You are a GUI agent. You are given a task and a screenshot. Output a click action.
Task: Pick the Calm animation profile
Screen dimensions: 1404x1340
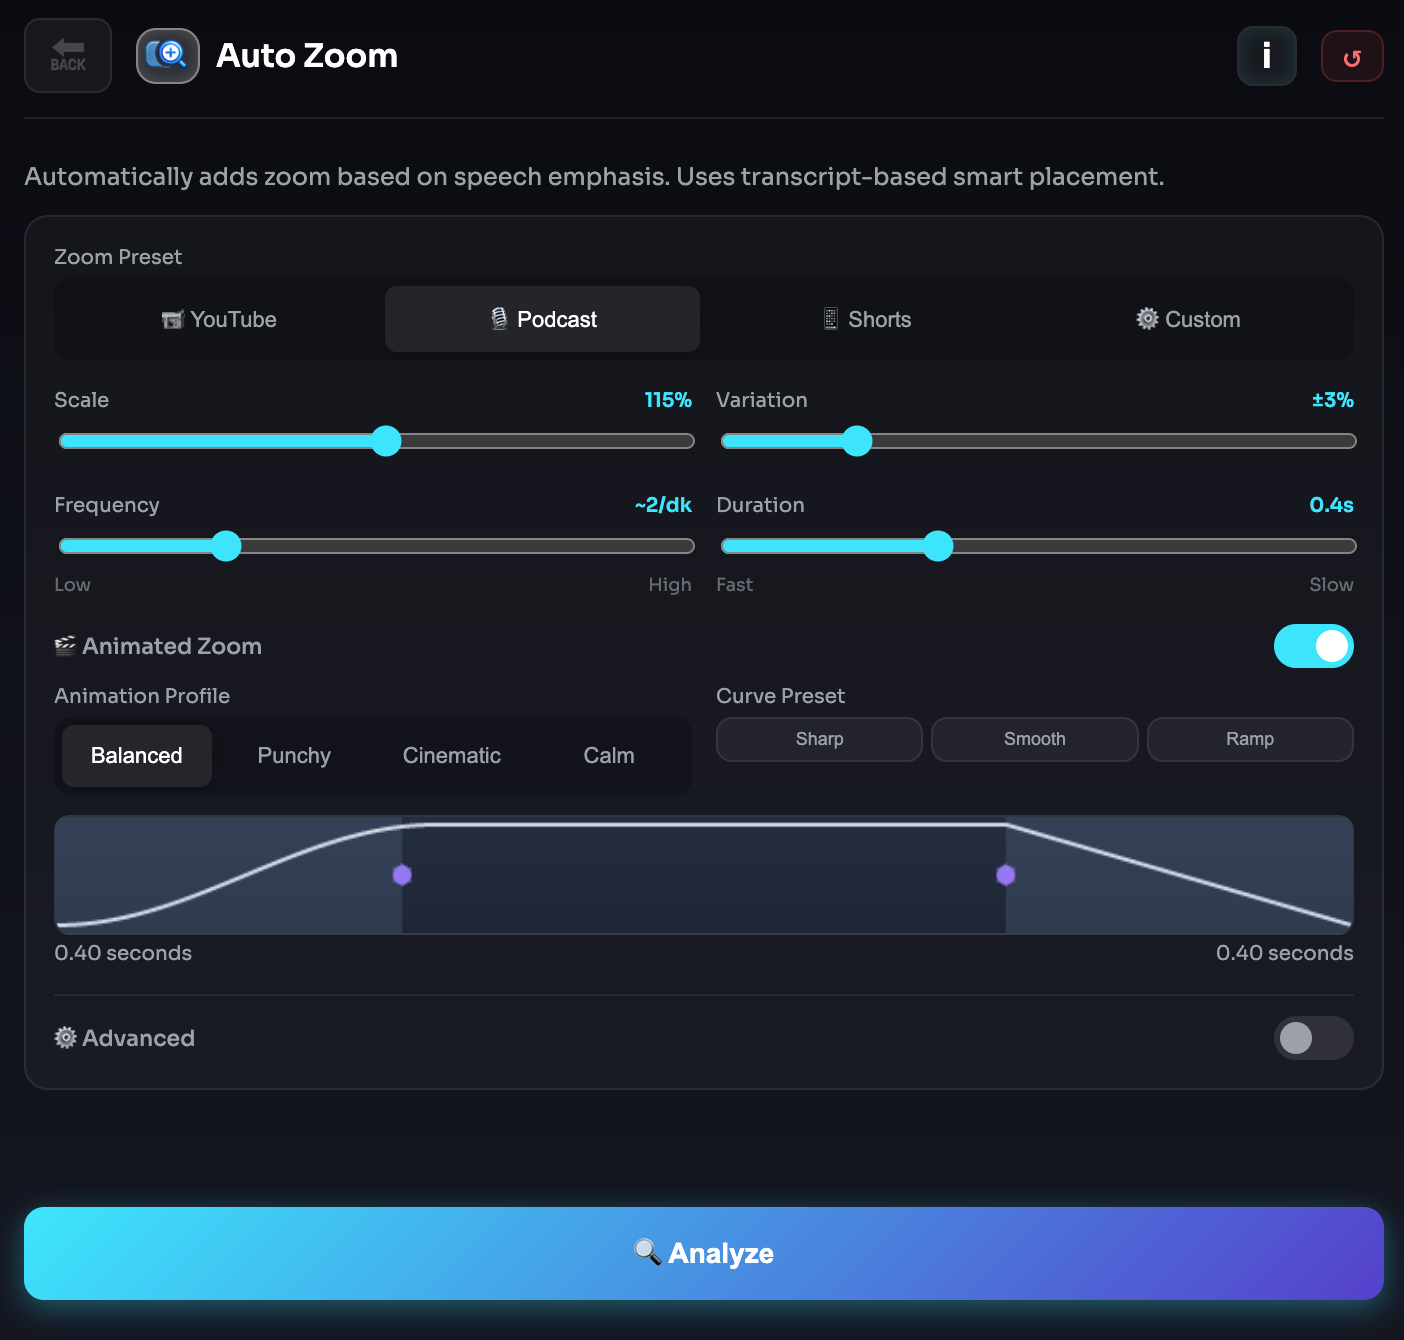pos(609,756)
